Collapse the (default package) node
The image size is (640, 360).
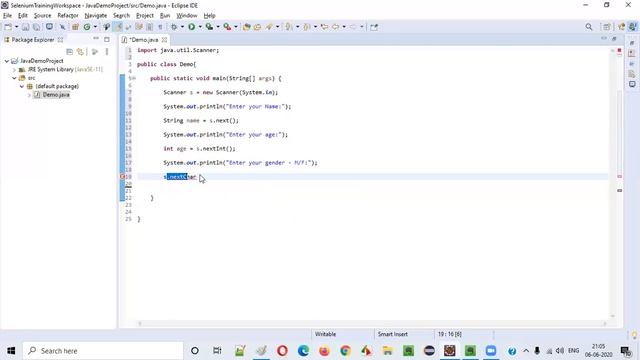22,87
